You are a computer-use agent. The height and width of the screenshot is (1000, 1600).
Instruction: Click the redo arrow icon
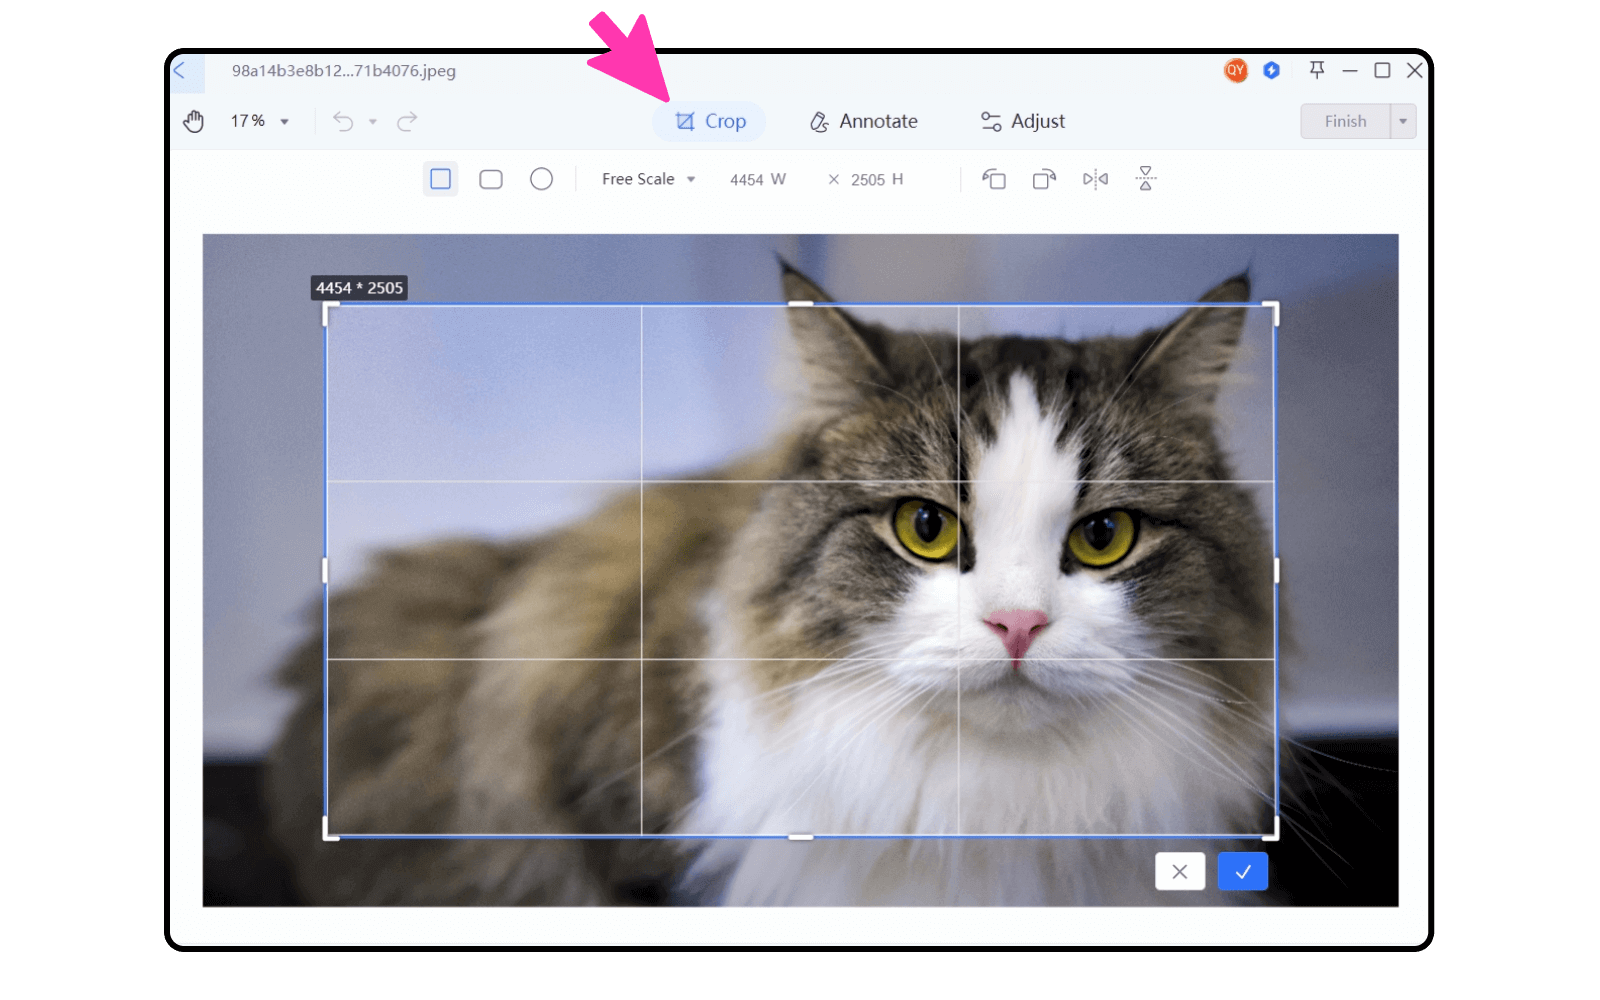[407, 122]
